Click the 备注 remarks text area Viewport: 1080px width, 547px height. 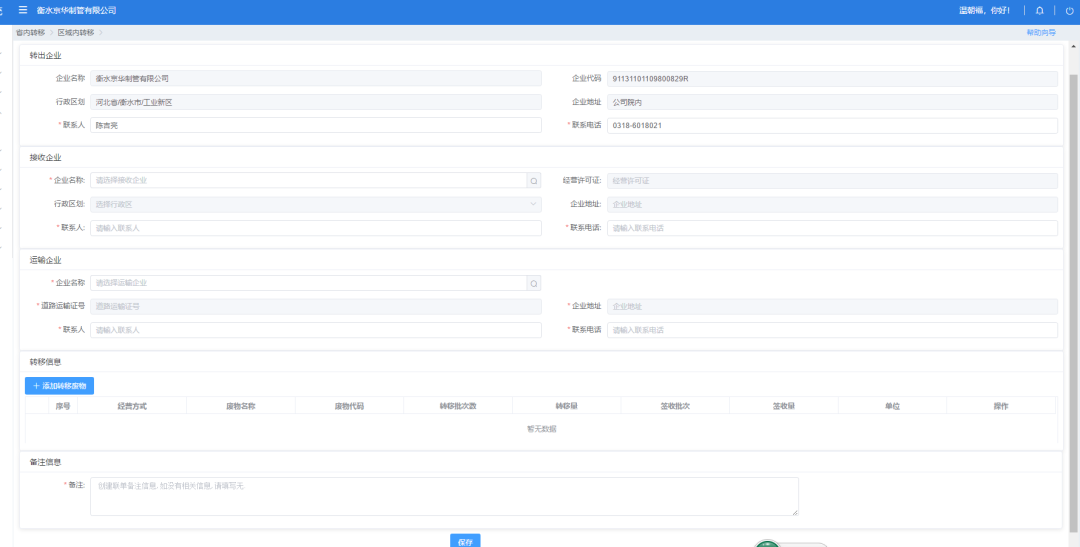(444, 496)
